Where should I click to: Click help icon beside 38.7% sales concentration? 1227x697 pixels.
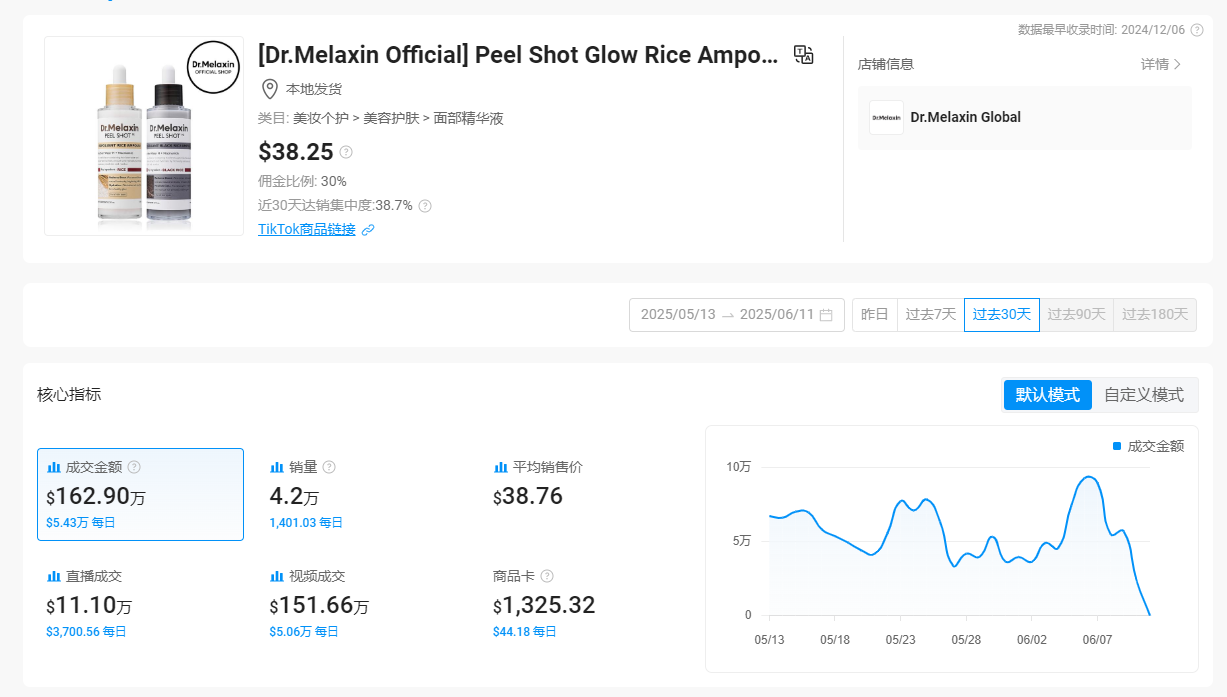pos(425,206)
